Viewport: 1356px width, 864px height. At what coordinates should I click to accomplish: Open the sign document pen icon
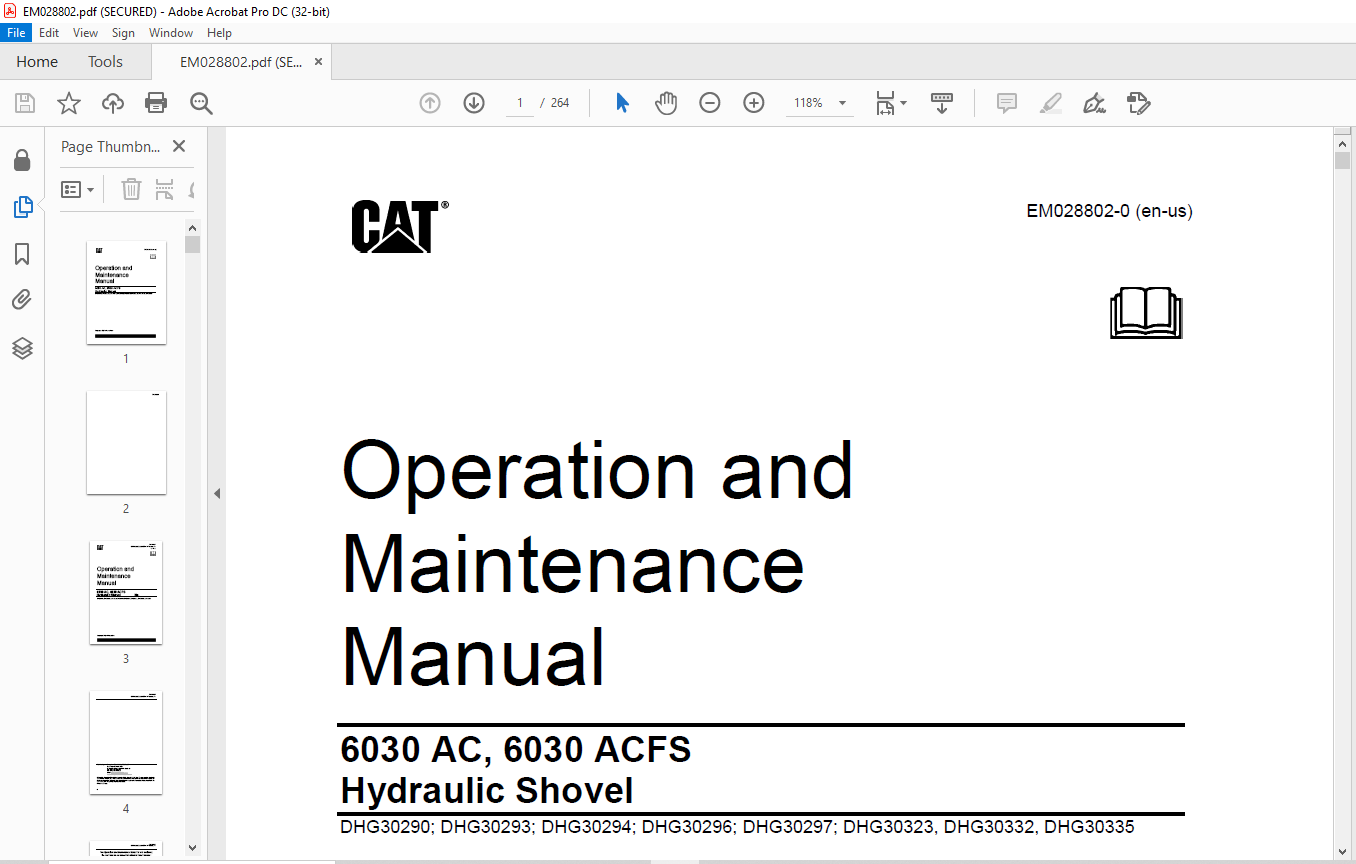(1094, 103)
